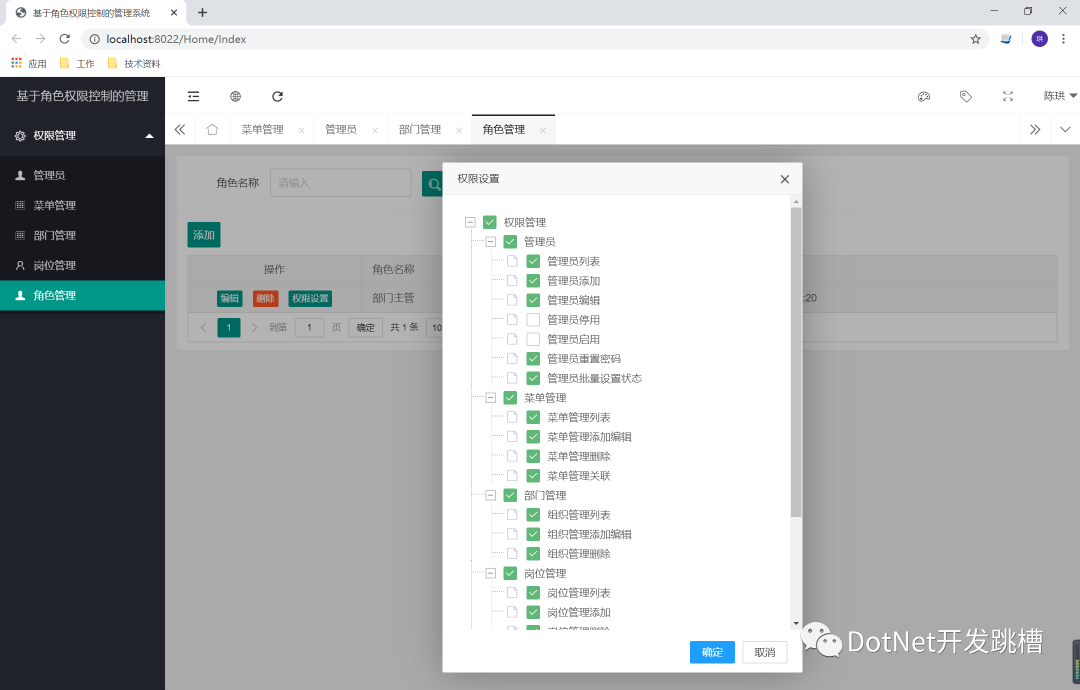Uncheck 岗位管理添加 checkbox
This screenshot has height=690, width=1080.
533,612
